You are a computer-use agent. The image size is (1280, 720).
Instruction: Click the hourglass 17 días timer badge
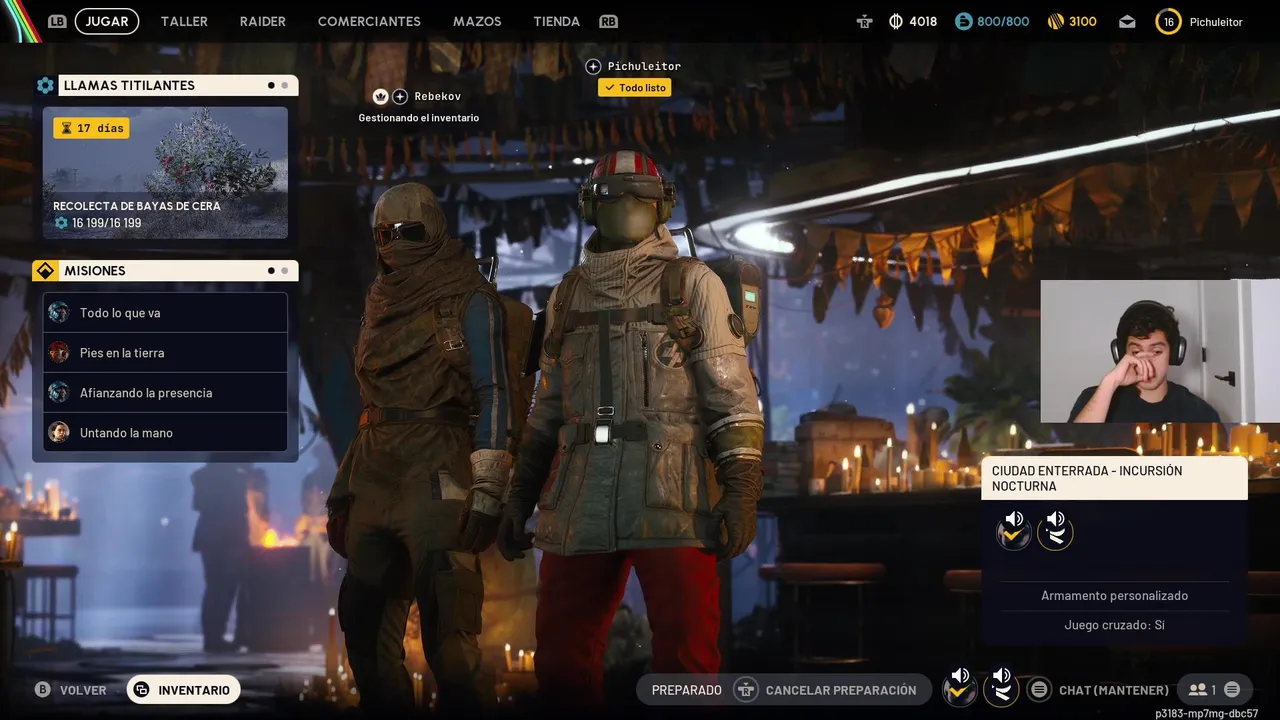91,128
